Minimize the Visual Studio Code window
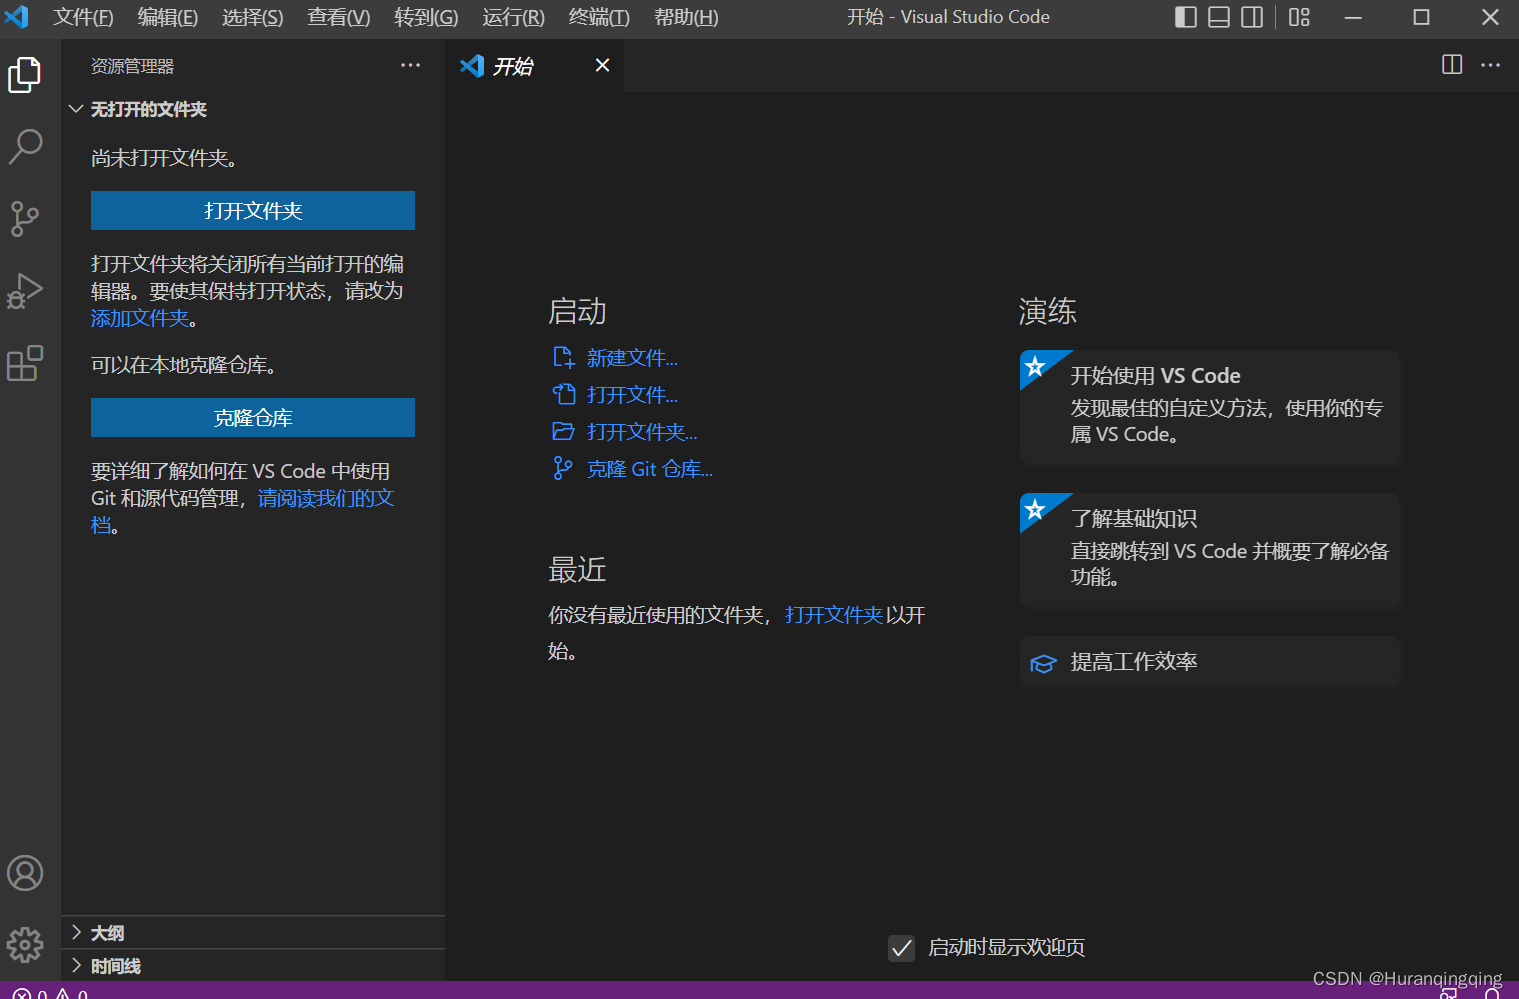The image size is (1519, 999). (x=1353, y=17)
